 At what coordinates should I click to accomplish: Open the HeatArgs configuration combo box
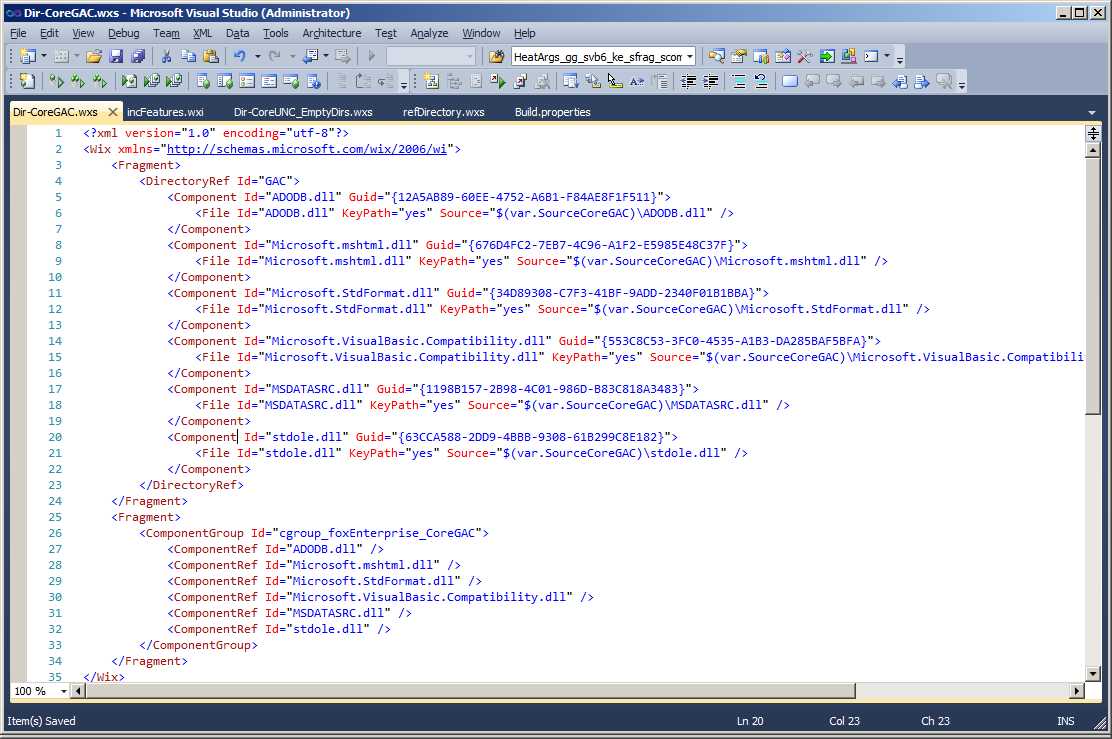[603, 57]
